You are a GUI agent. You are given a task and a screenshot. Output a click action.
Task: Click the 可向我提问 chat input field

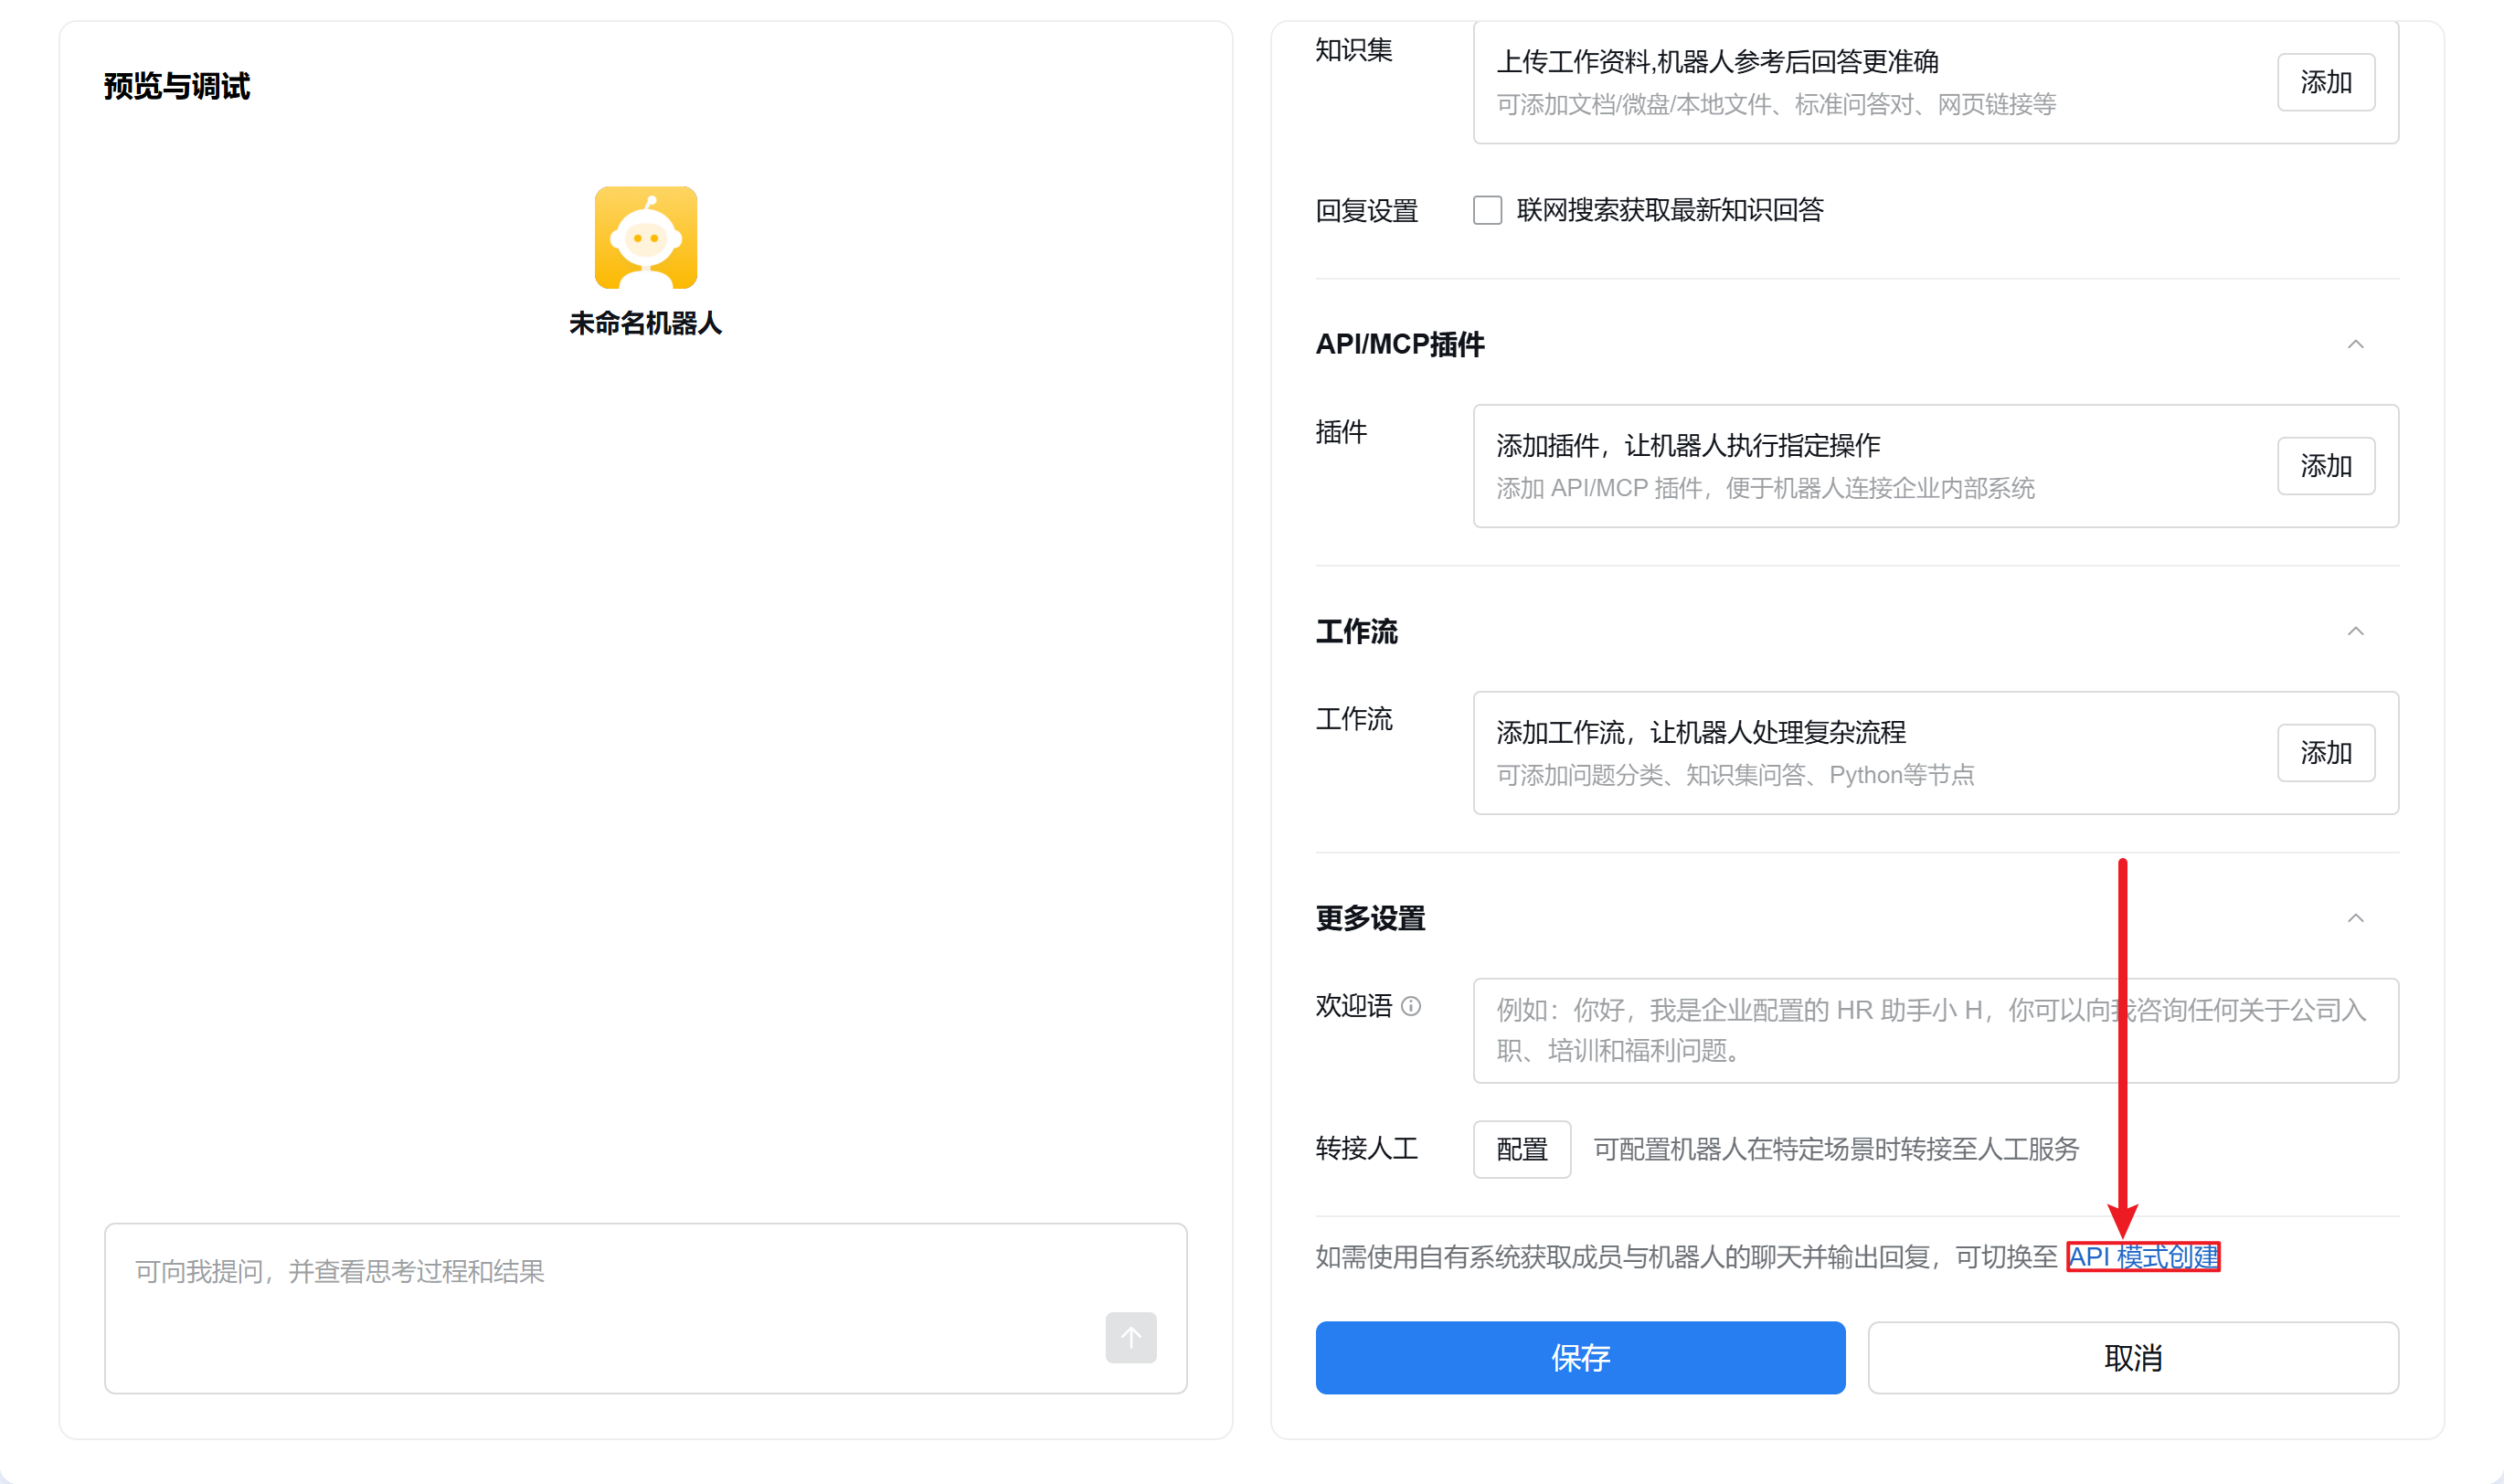coord(600,1285)
